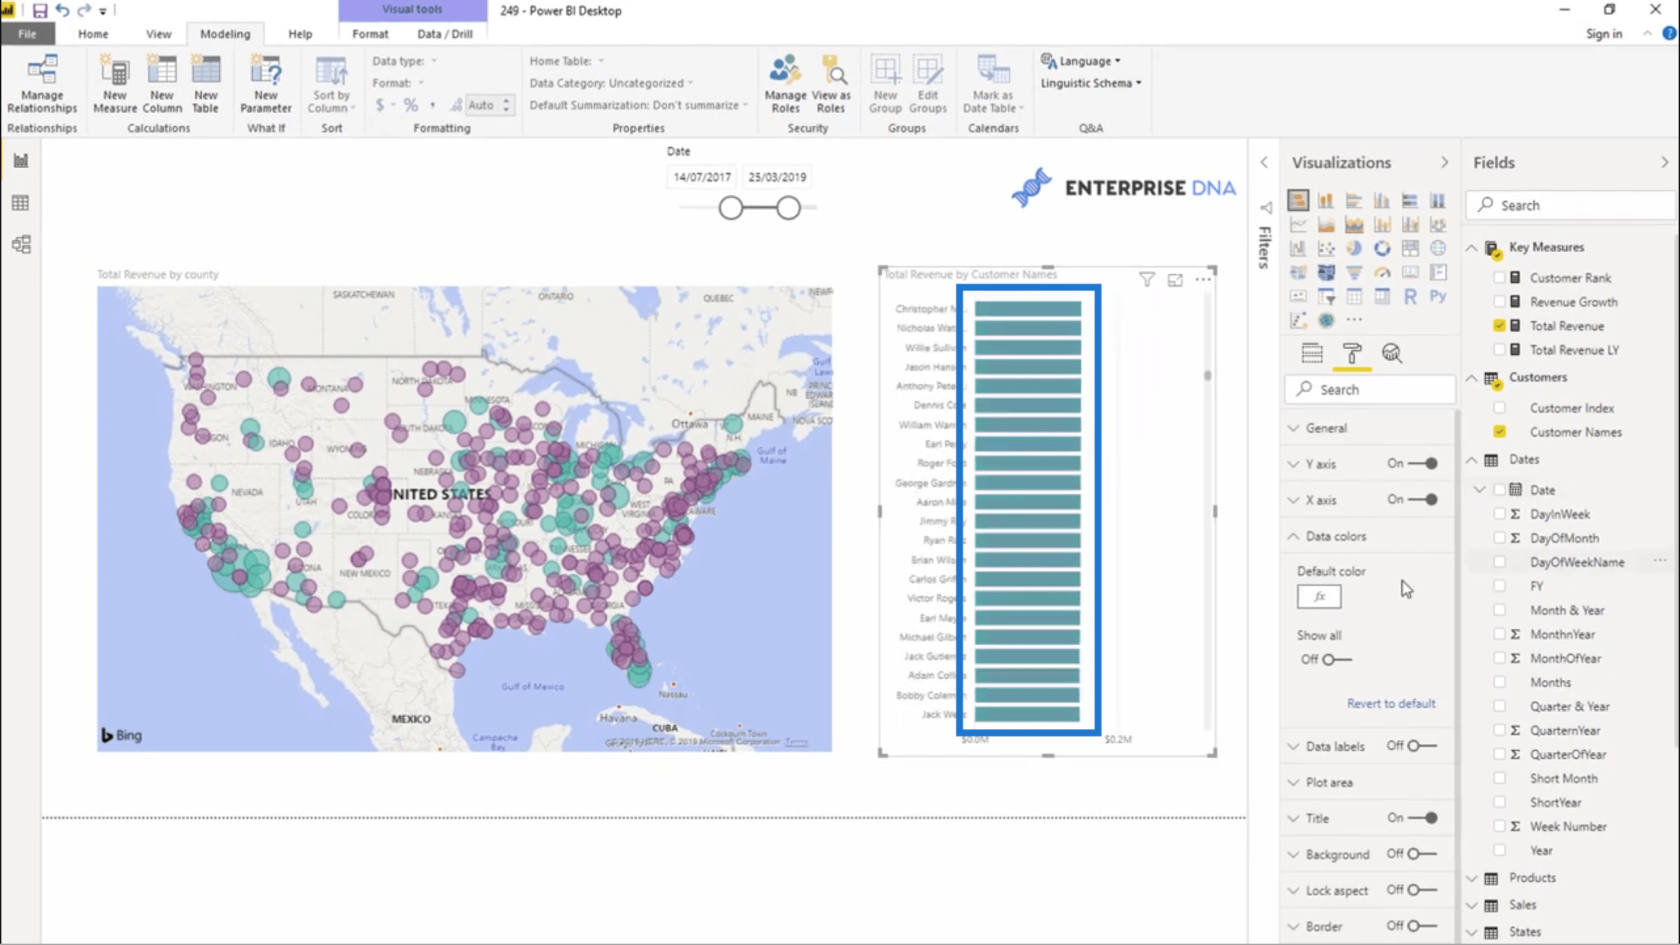Collapse the Visualizations pane
This screenshot has width=1680, height=945.
(x=1444, y=163)
